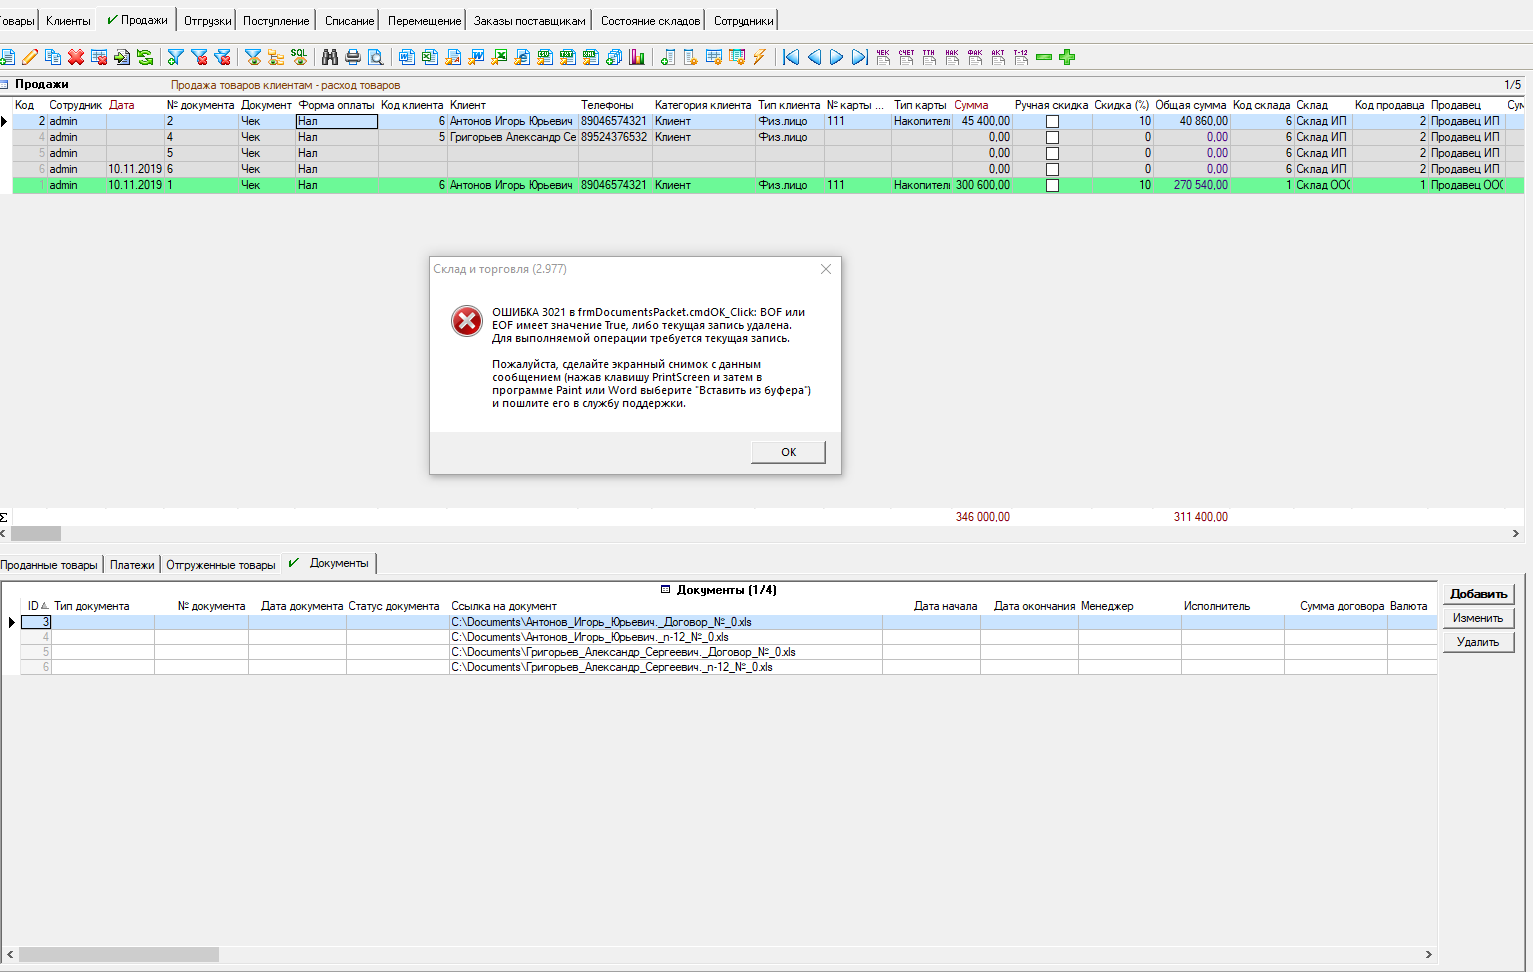Screen dimensions: 1533x972
Task: Toggle Ручная скидка on the green highlighted row
Action: [x=1052, y=185]
